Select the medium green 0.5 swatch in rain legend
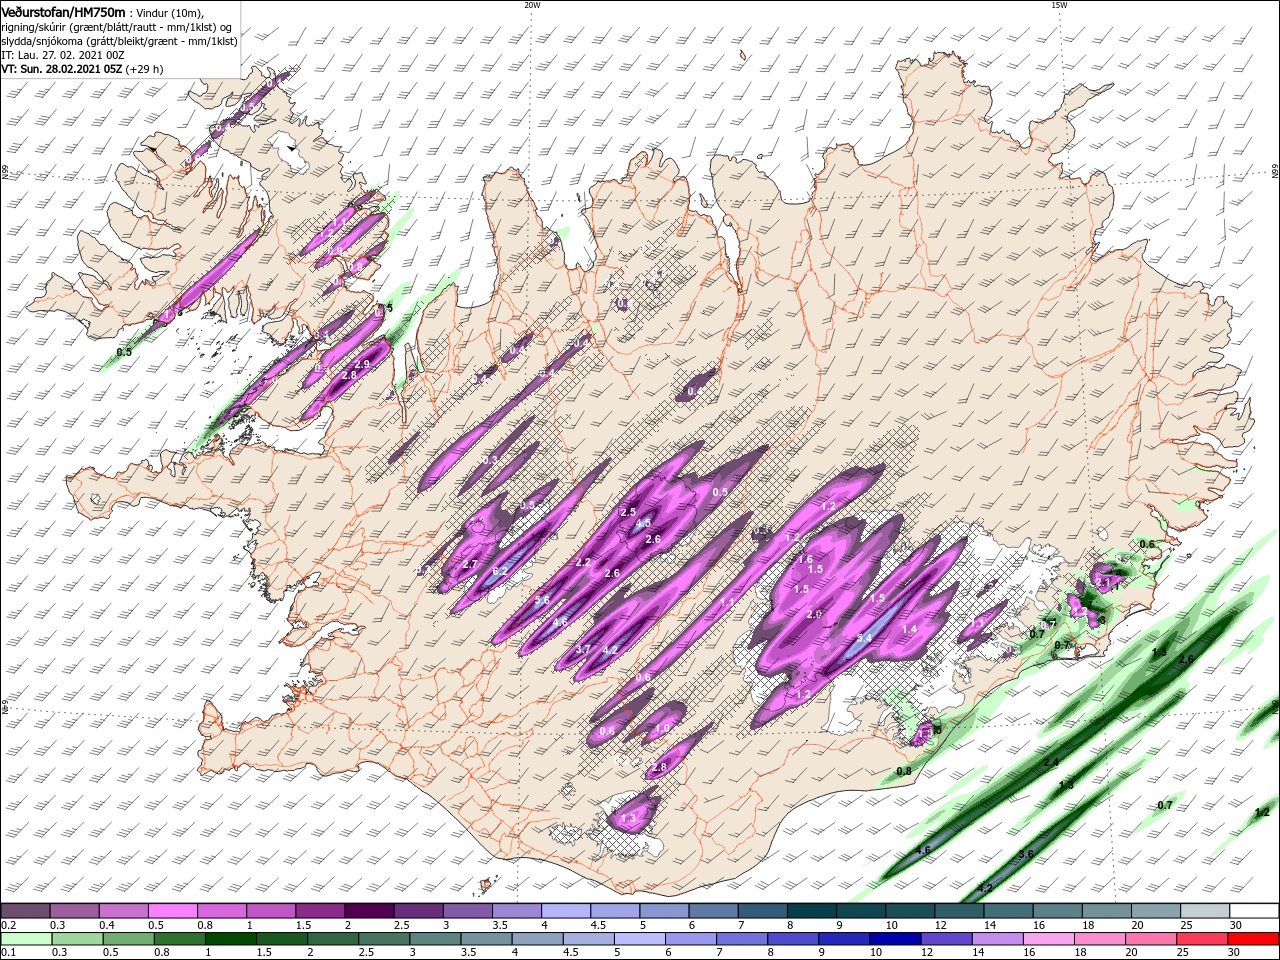The height and width of the screenshot is (960, 1280). (x=128, y=939)
